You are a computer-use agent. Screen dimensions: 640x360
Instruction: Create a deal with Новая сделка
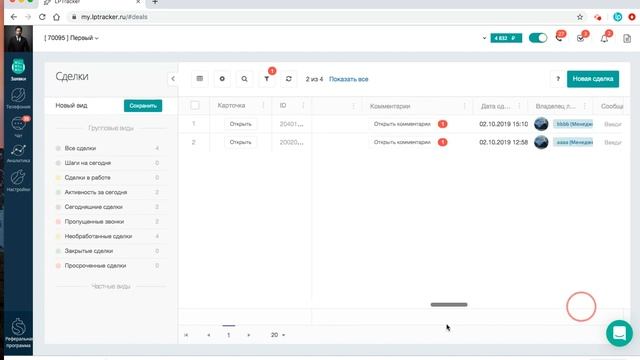pyautogui.click(x=593, y=79)
